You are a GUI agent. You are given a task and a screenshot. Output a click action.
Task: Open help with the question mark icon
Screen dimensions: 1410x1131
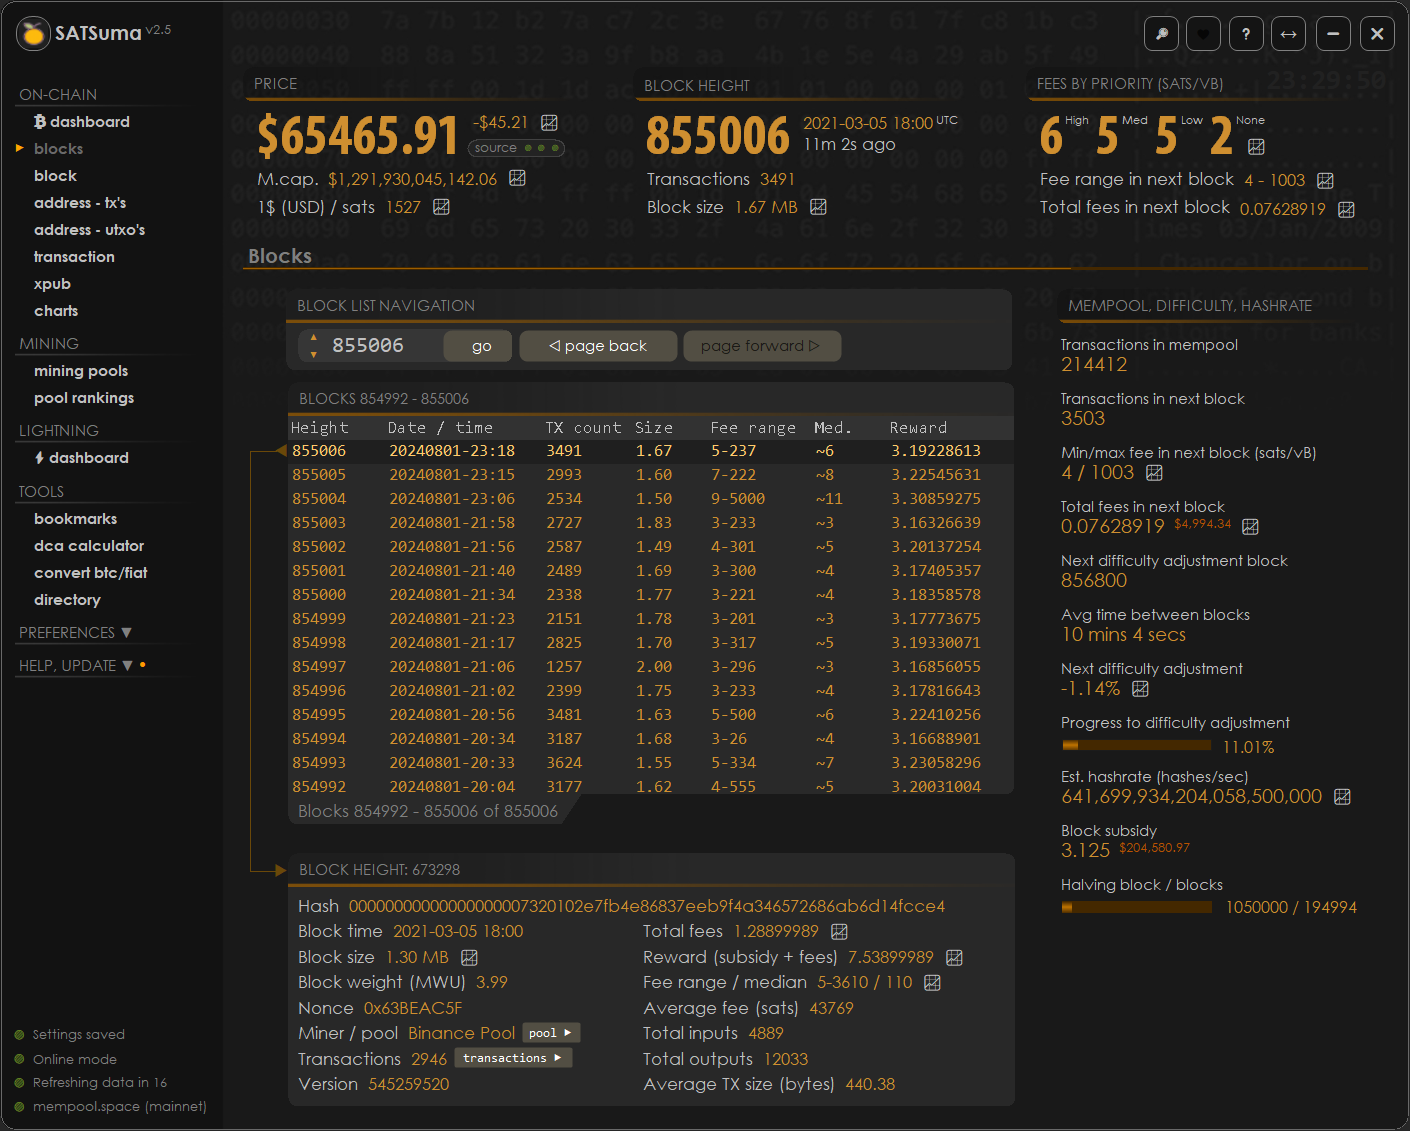[x=1246, y=34]
